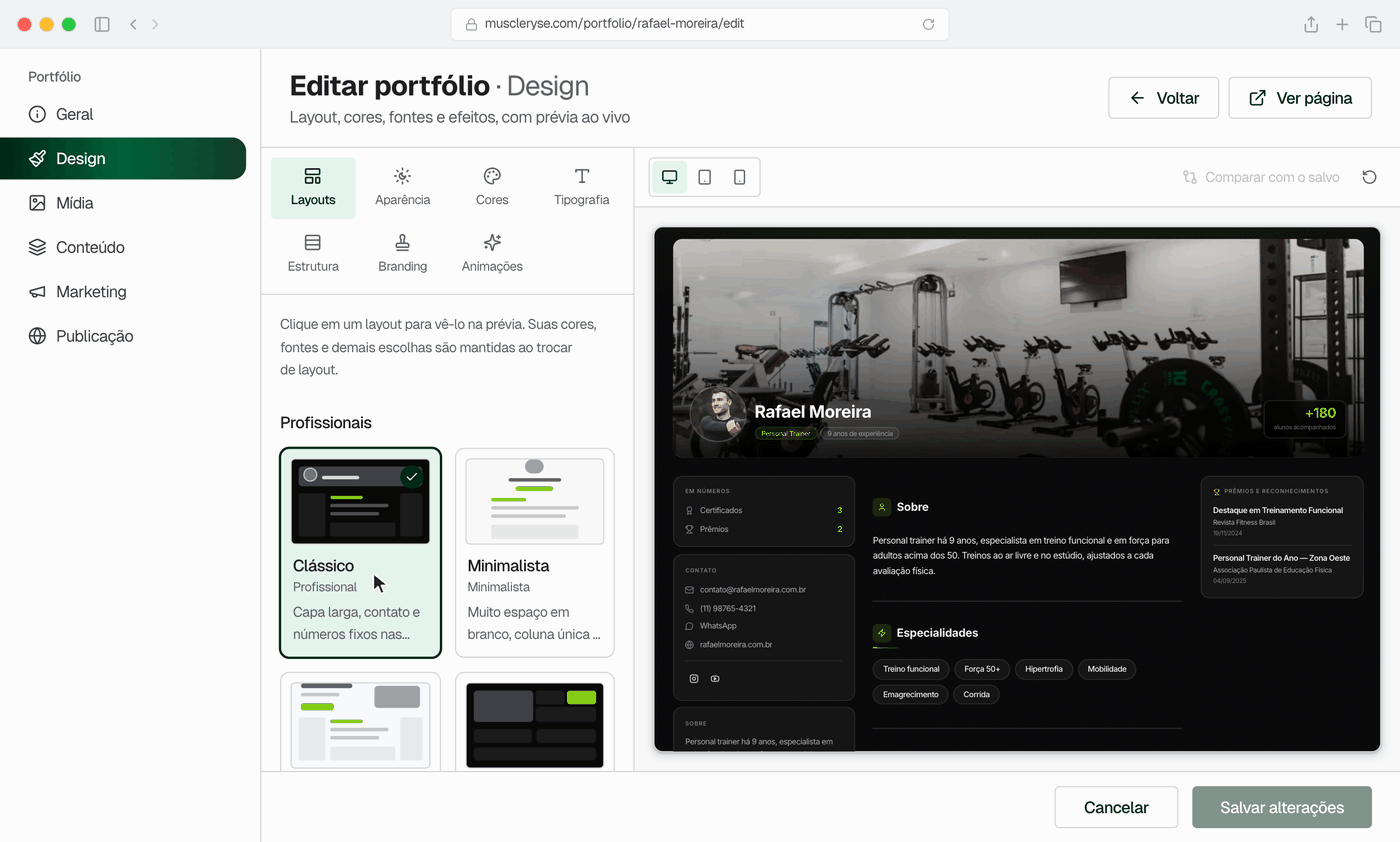Toggle the browser sidebar

102,24
